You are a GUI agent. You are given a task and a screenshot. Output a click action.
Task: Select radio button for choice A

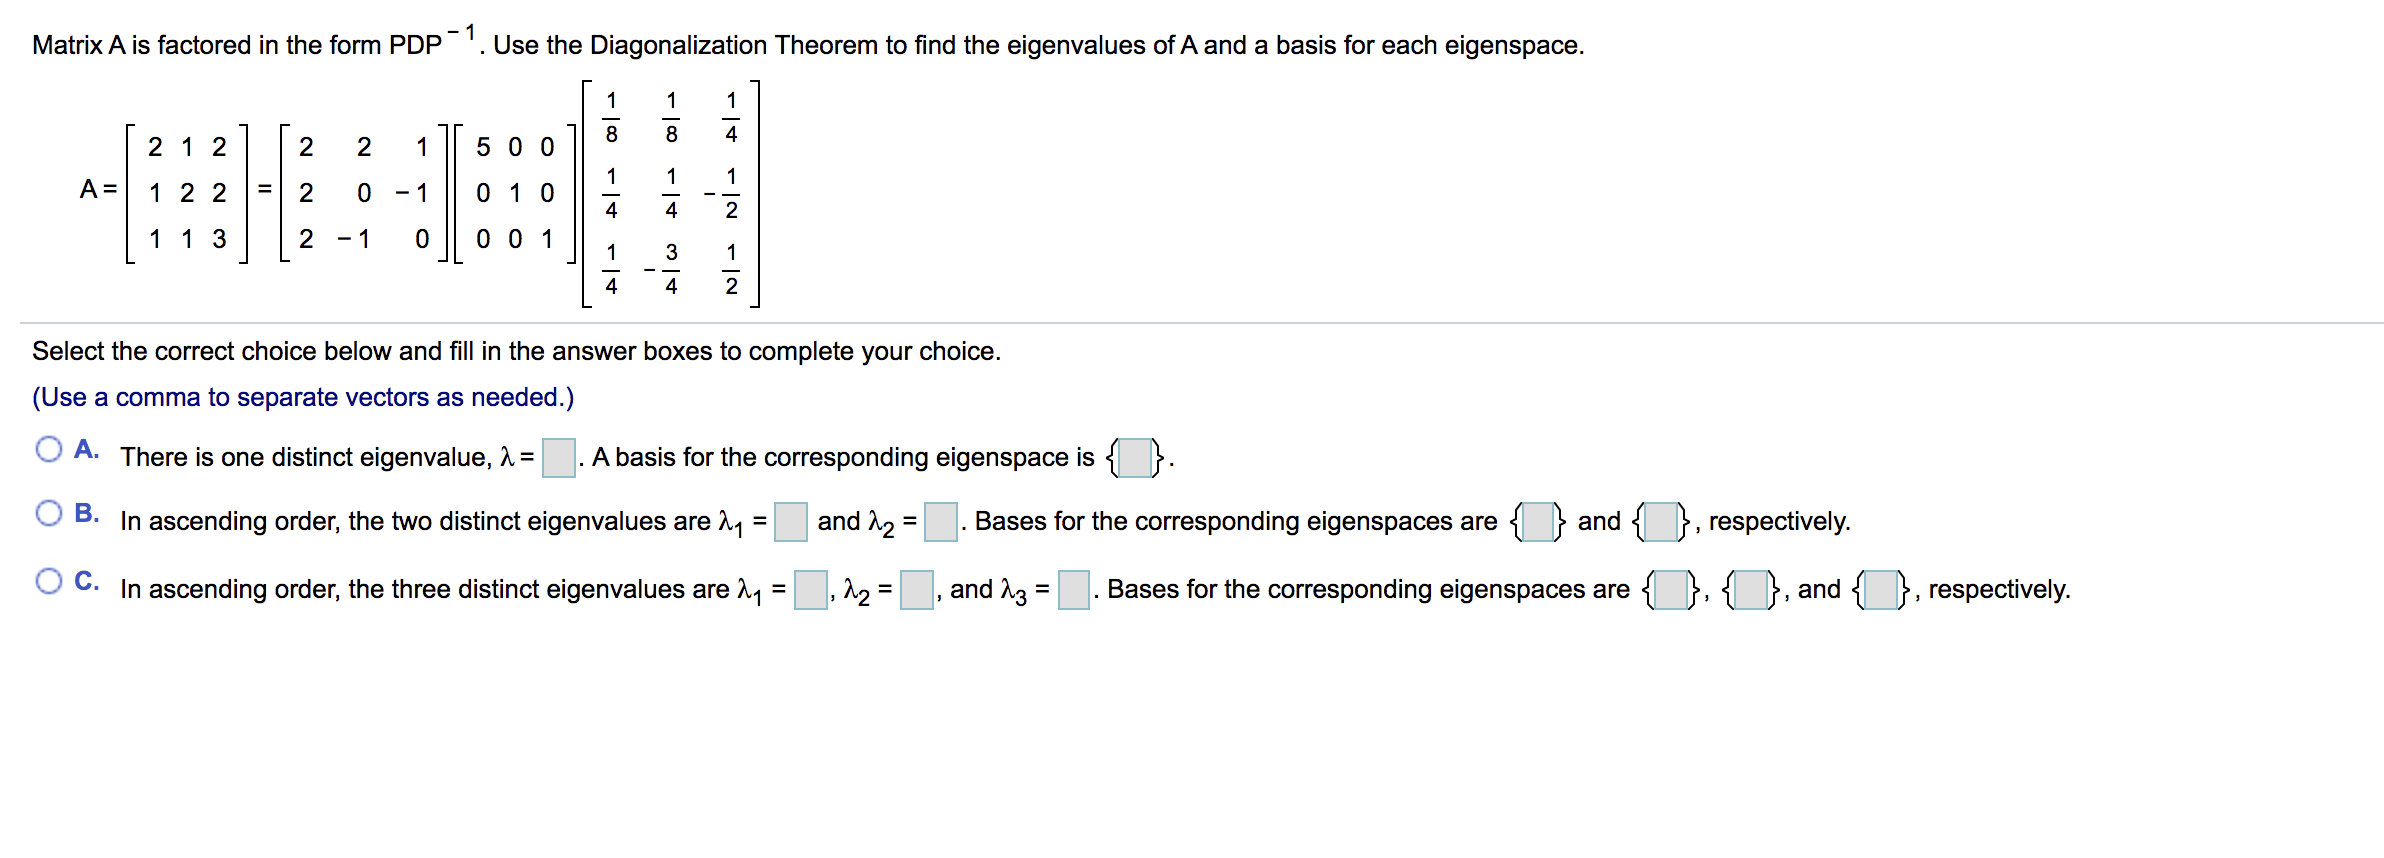click(x=48, y=450)
